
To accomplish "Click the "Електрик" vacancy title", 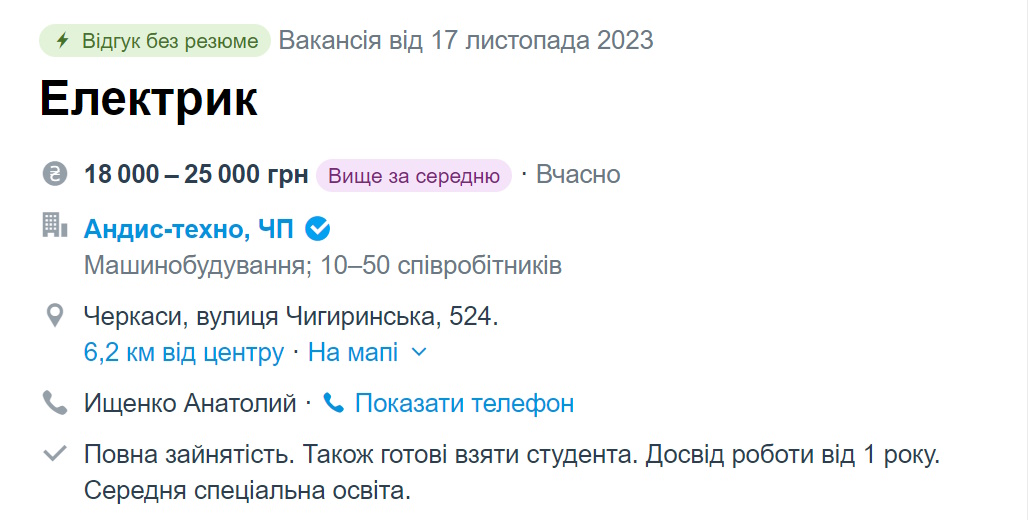I will pyautogui.click(x=149, y=99).
